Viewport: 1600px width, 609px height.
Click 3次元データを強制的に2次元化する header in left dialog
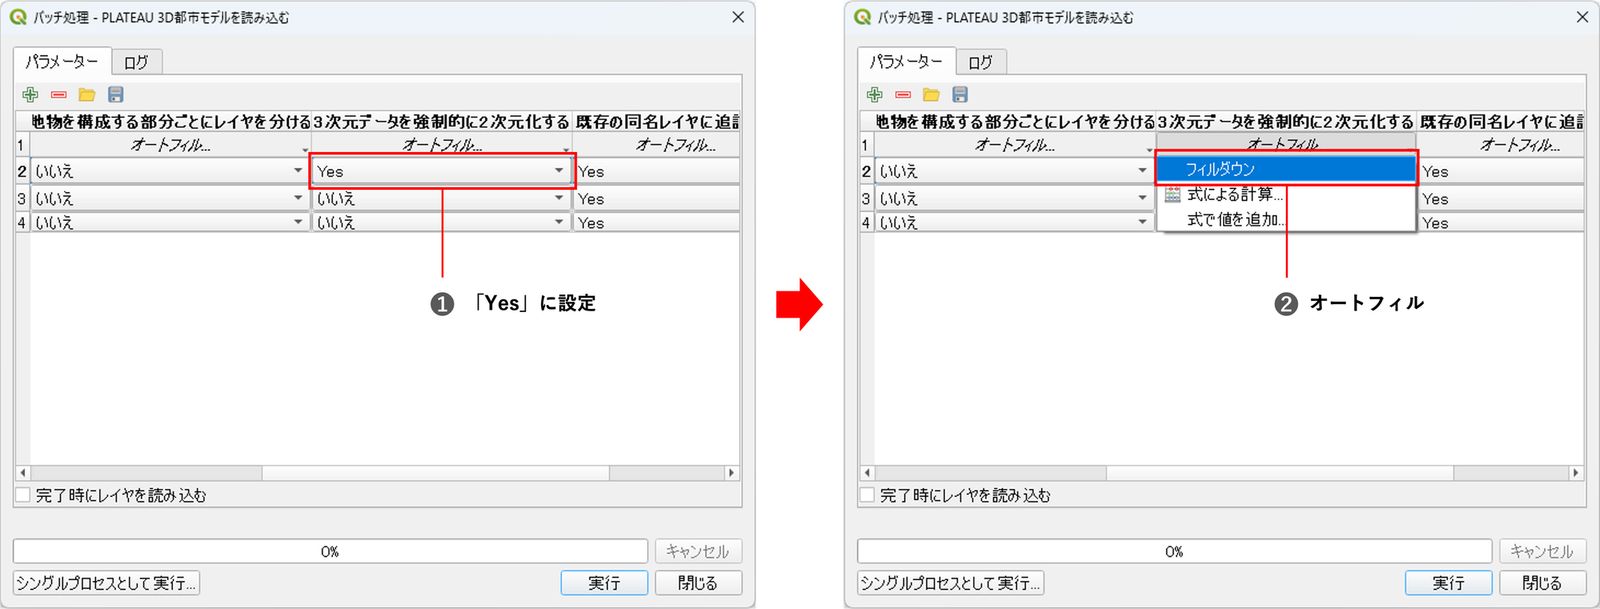(x=442, y=122)
